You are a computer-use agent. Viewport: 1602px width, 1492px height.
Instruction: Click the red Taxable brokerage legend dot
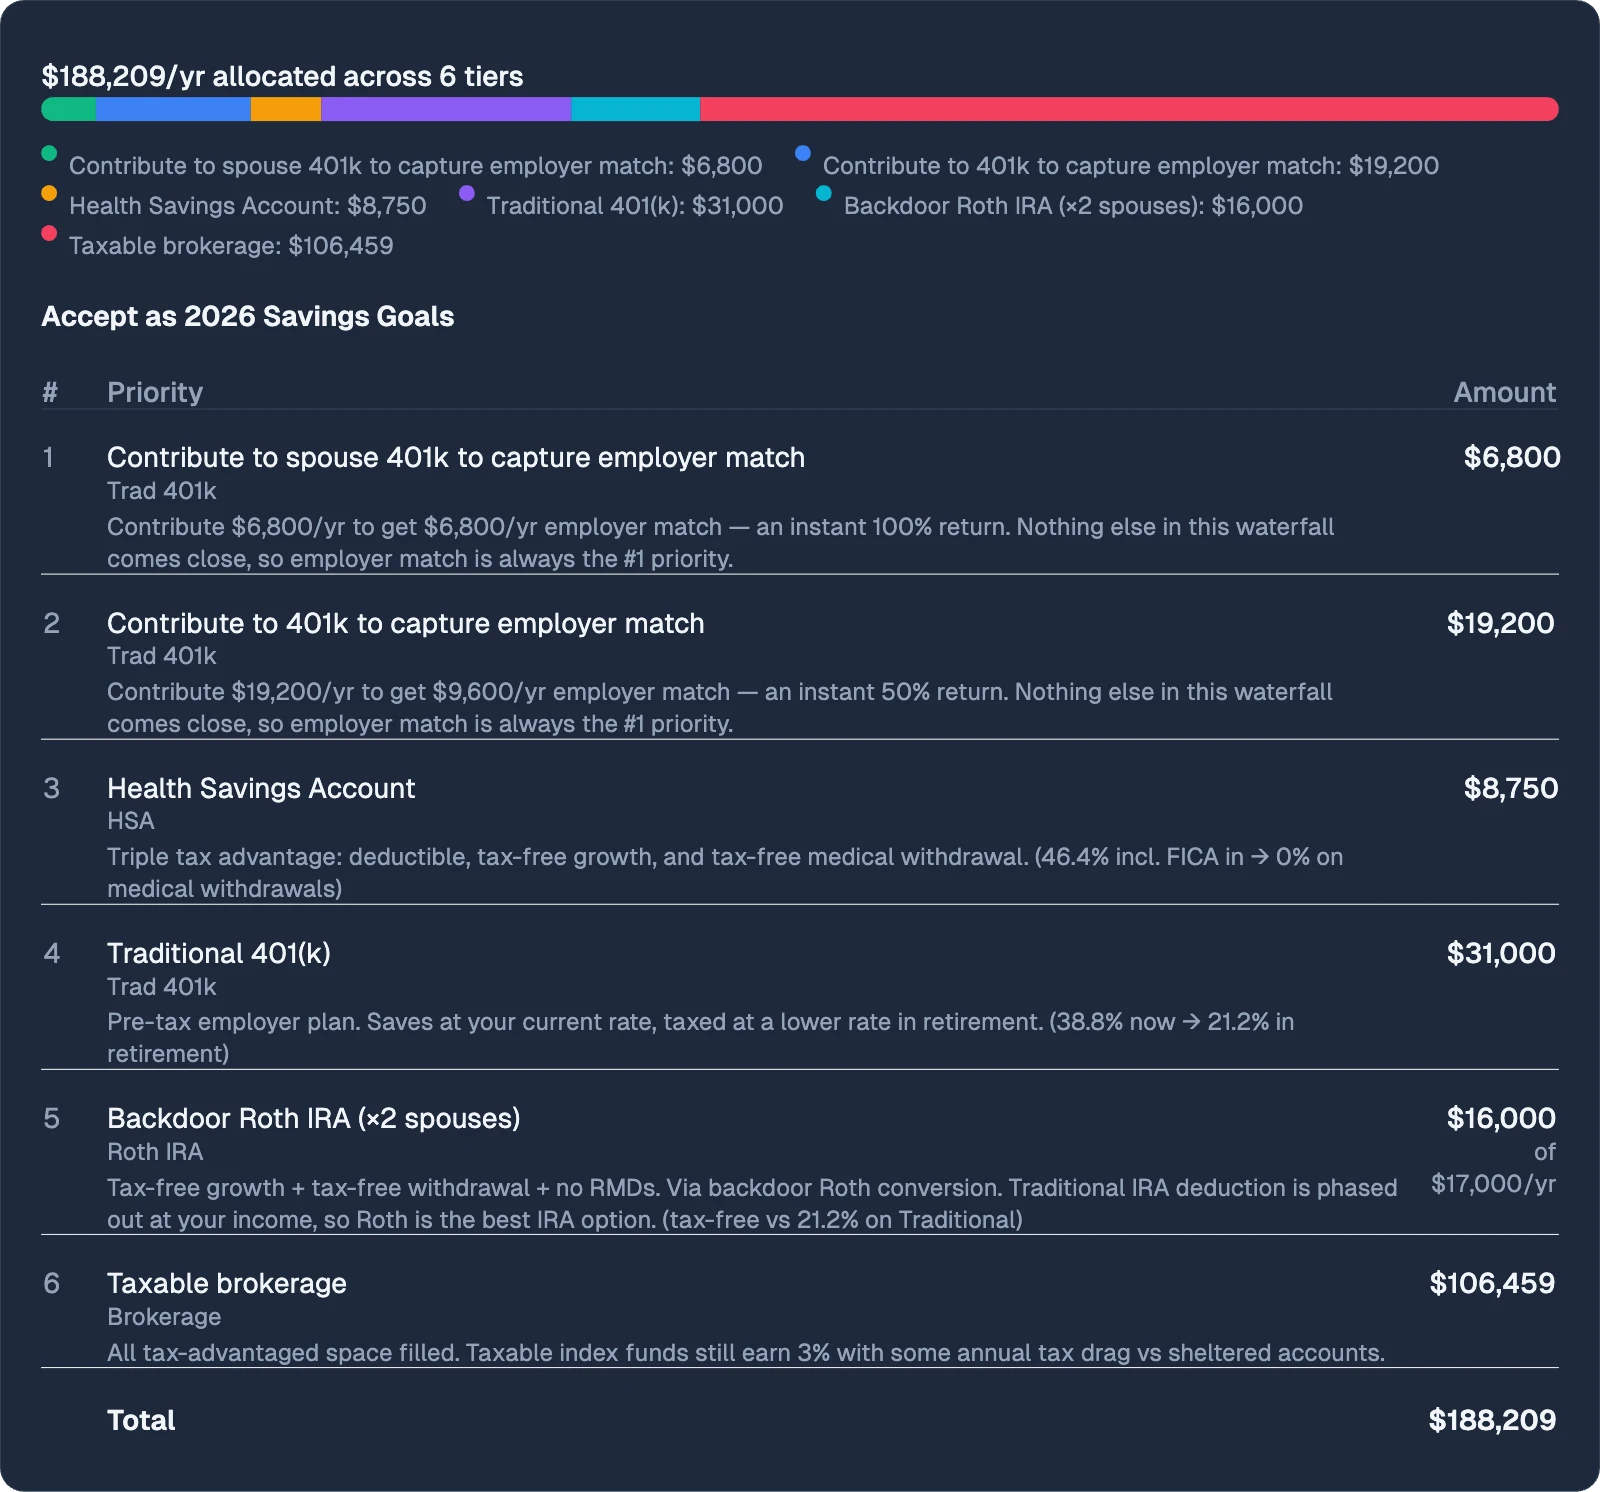(x=49, y=234)
